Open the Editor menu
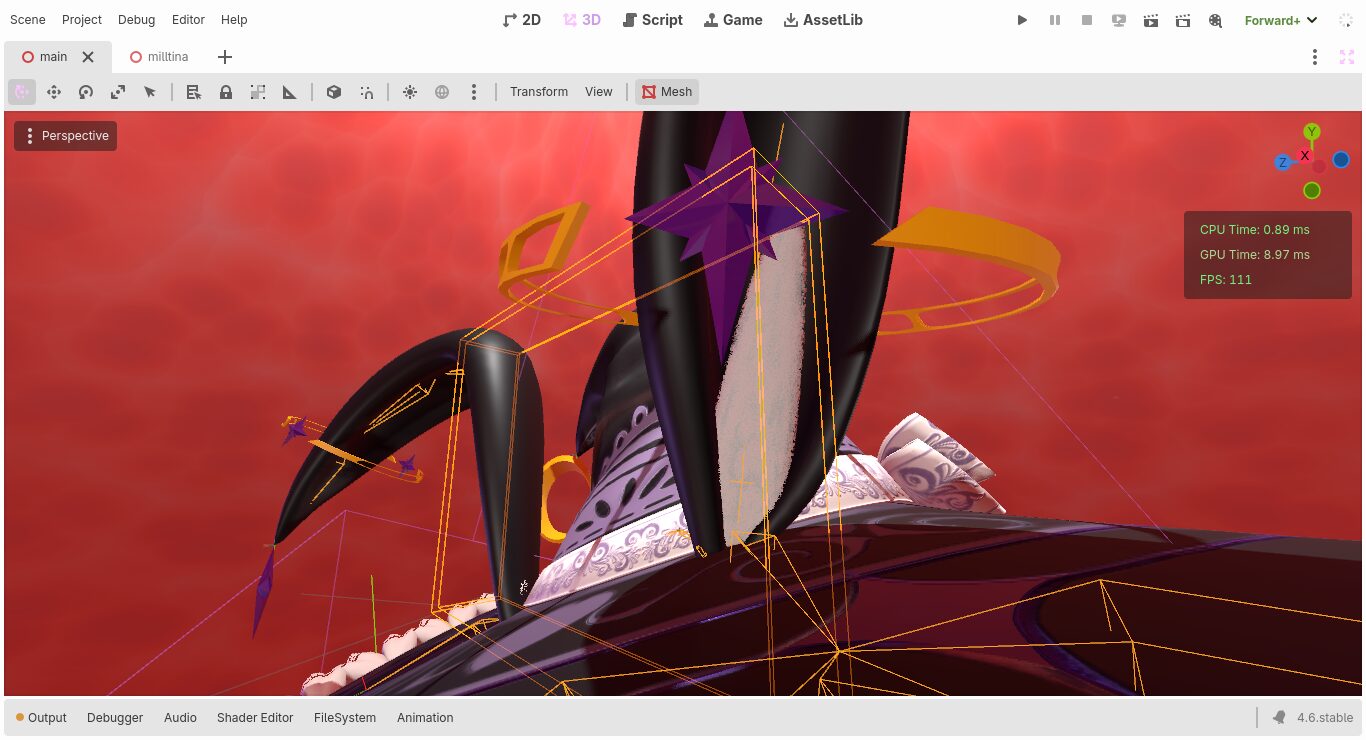The image size is (1366, 740). pyautogui.click(x=188, y=20)
